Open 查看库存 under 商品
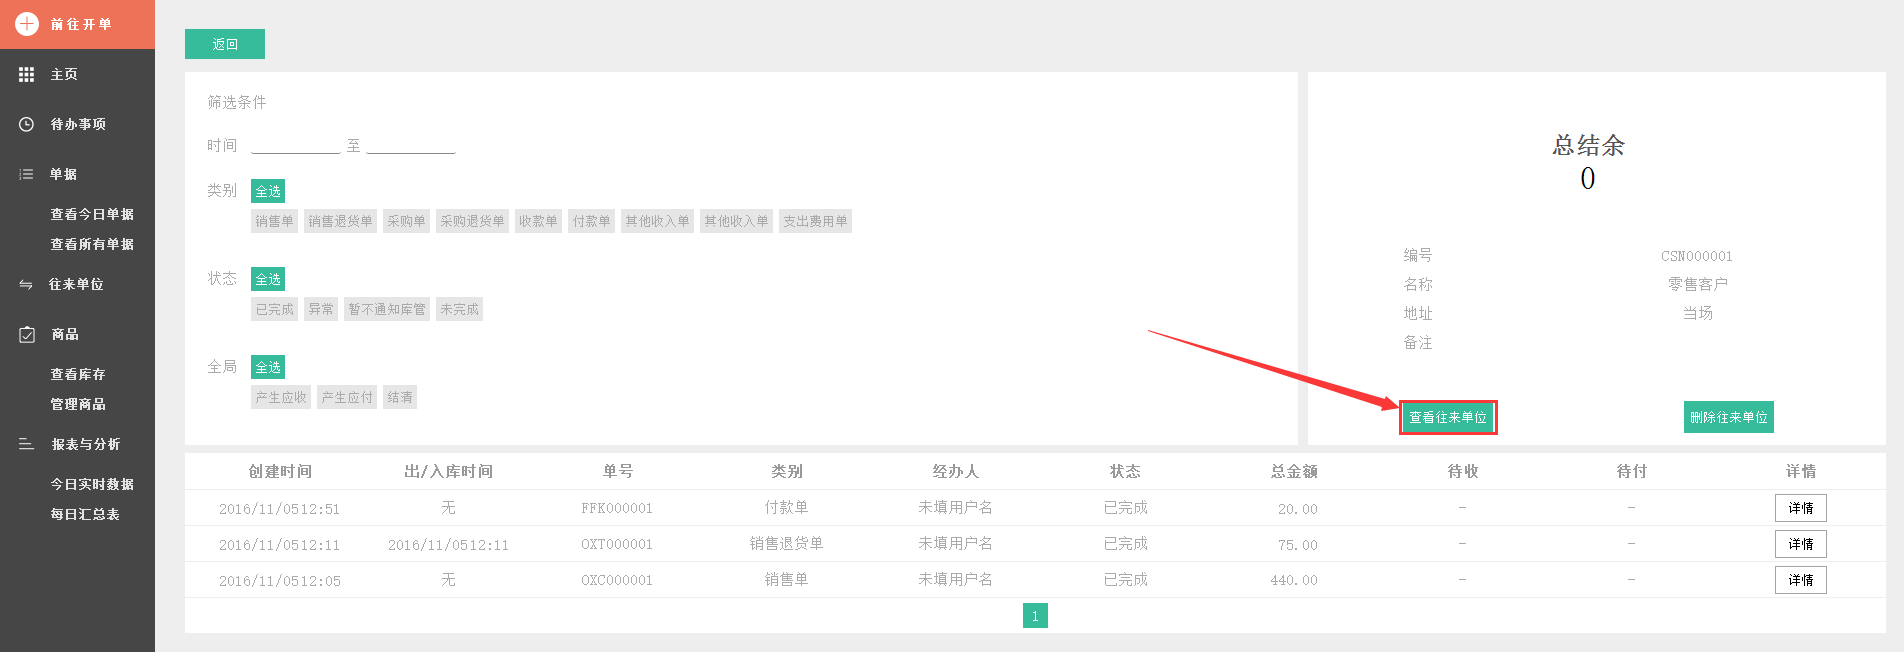Viewport: 1904px width, 652px height. [78, 374]
